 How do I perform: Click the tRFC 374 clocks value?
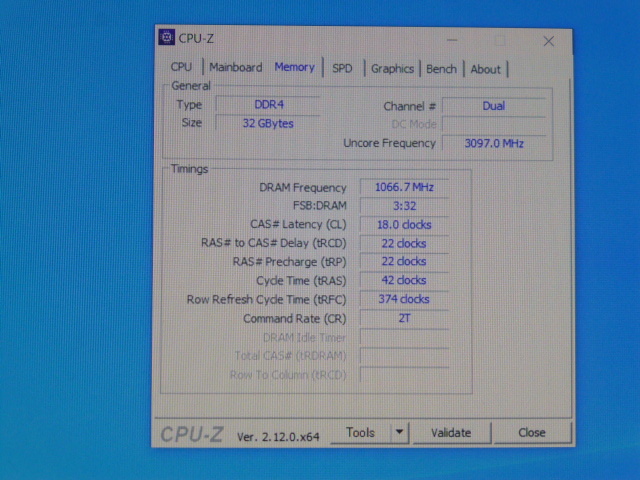pyautogui.click(x=404, y=299)
